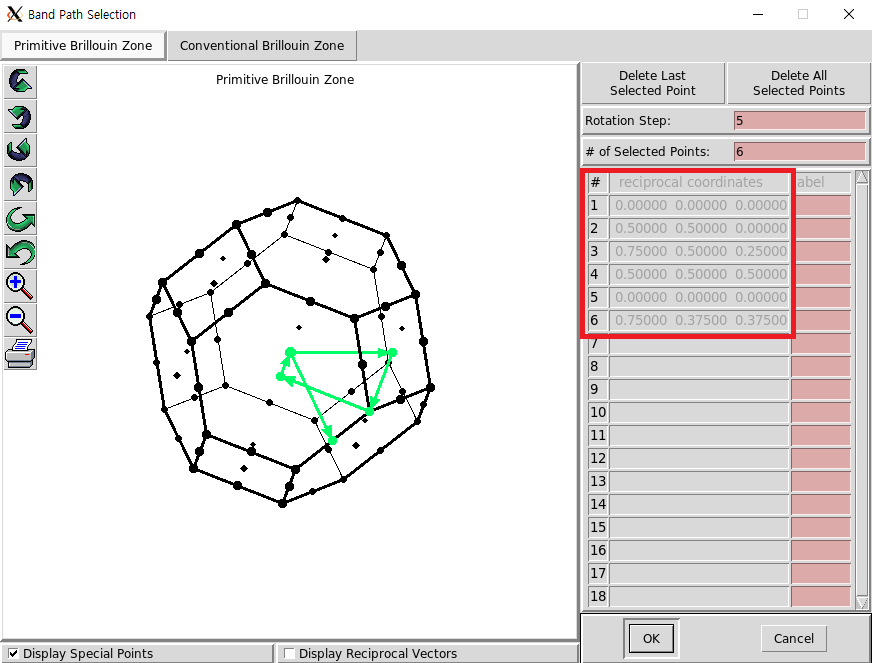Click the fourth rotate icon from top
The width and height of the screenshot is (872, 663).
point(20,184)
